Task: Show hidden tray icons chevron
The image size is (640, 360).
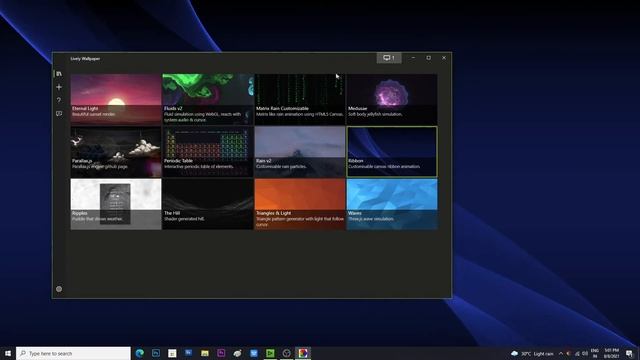Action: [561, 353]
